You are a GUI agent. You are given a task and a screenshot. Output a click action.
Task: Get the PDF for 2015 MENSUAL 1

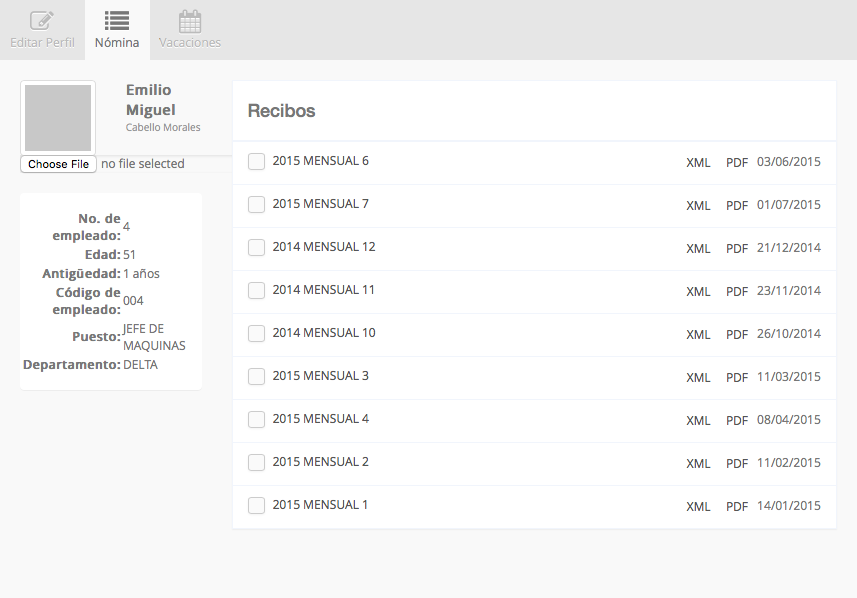click(737, 507)
